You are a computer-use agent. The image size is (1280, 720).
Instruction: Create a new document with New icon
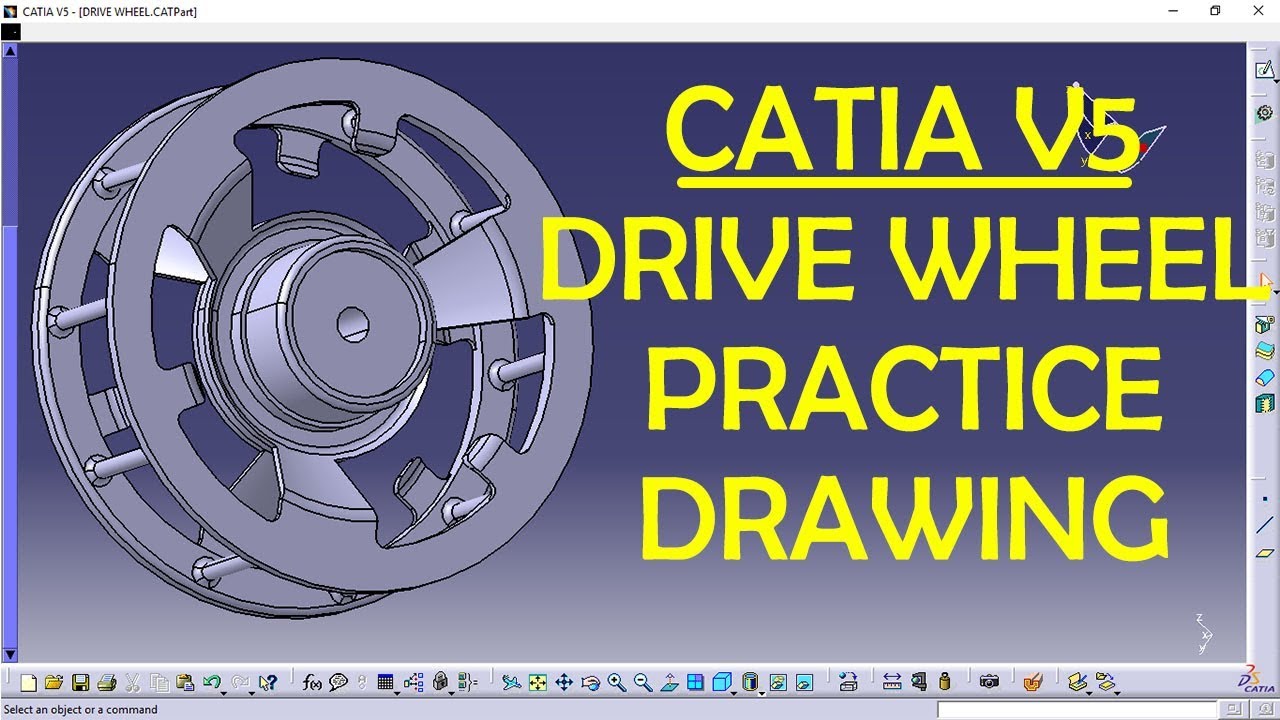click(29, 683)
